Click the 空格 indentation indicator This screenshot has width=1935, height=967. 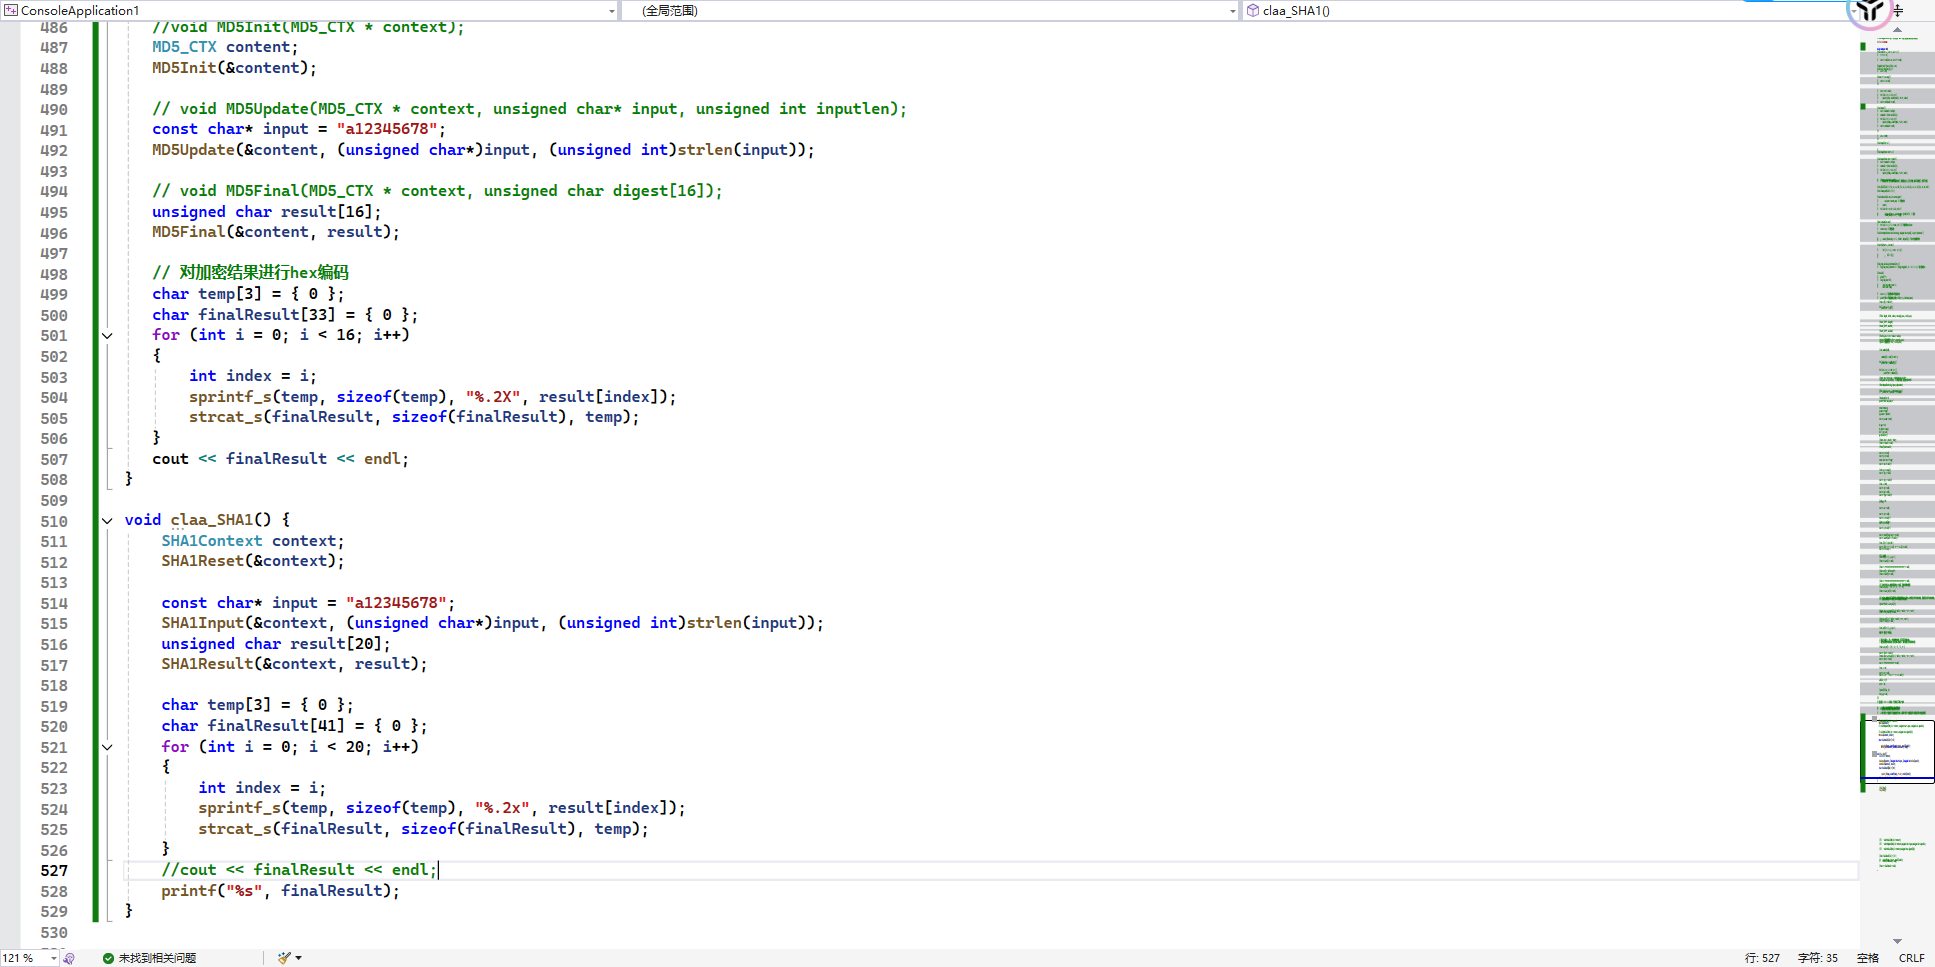tap(1867, 958)
